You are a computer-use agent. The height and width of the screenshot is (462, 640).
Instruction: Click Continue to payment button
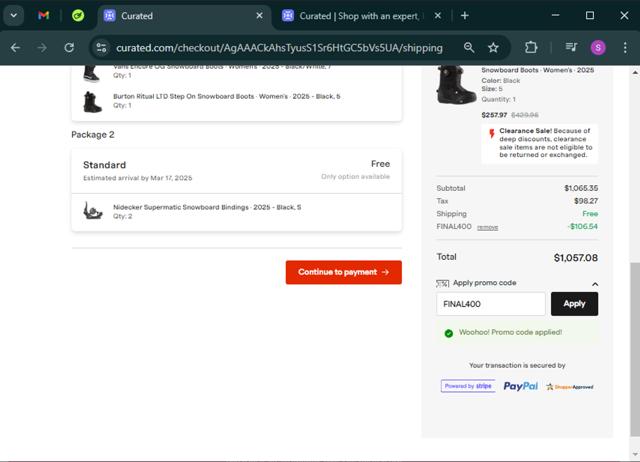344,272
